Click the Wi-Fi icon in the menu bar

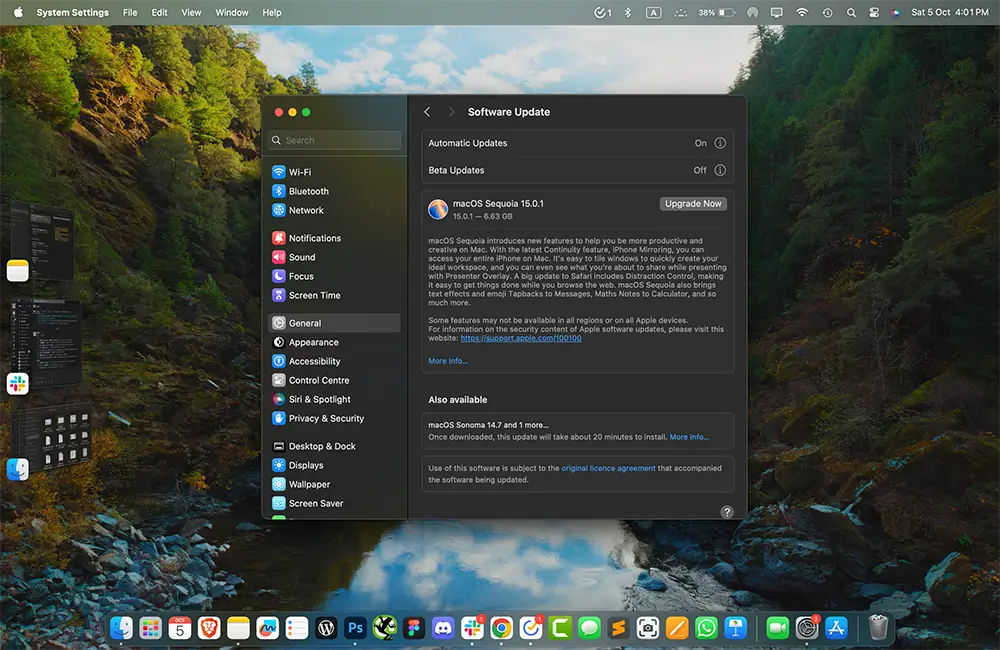click(x=802, y=12)
